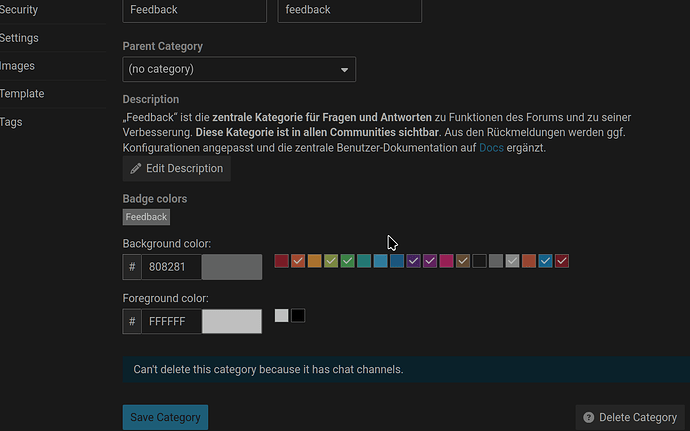The height and width of the screenshot is (431, 690).
Task: Click the question mark icon on Delete Category
Action: [588, 417]
